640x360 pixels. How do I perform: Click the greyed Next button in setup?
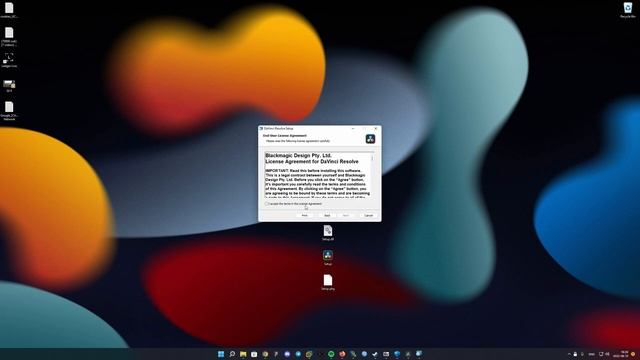pos(346,215)
